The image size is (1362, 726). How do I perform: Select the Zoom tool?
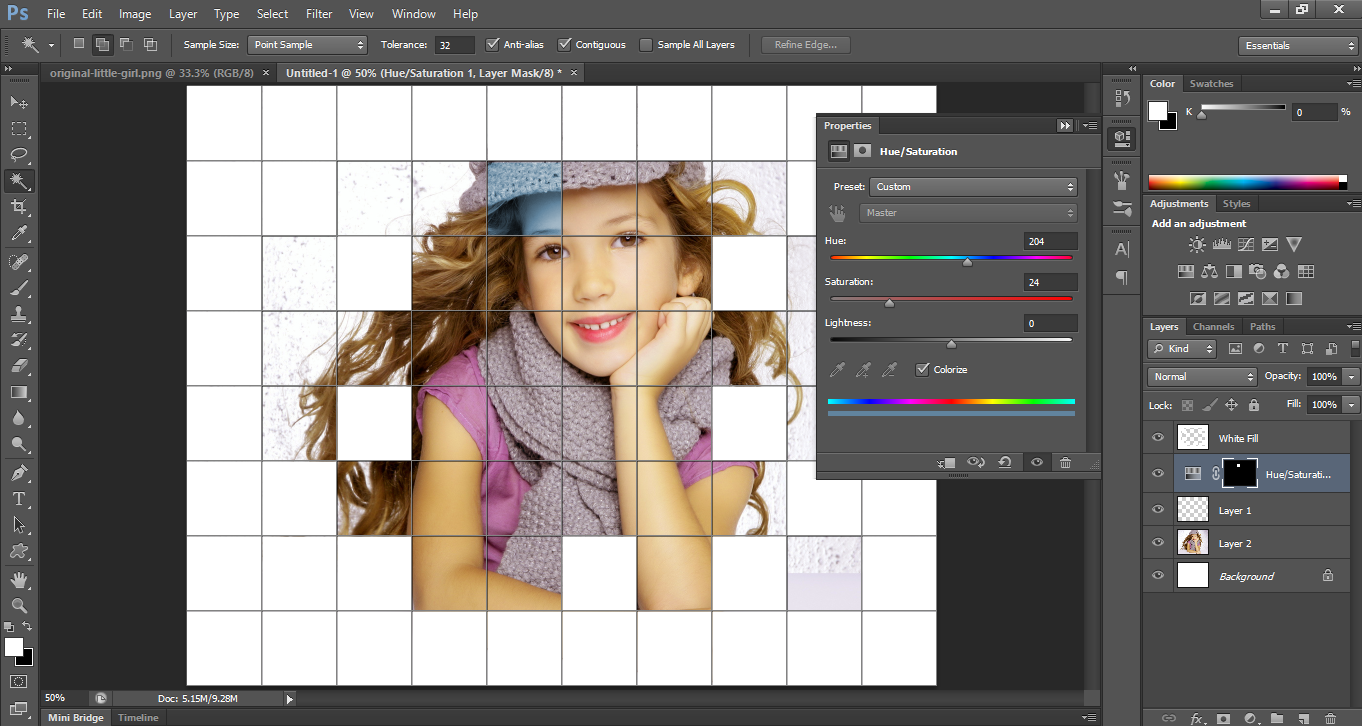point(20,604)
